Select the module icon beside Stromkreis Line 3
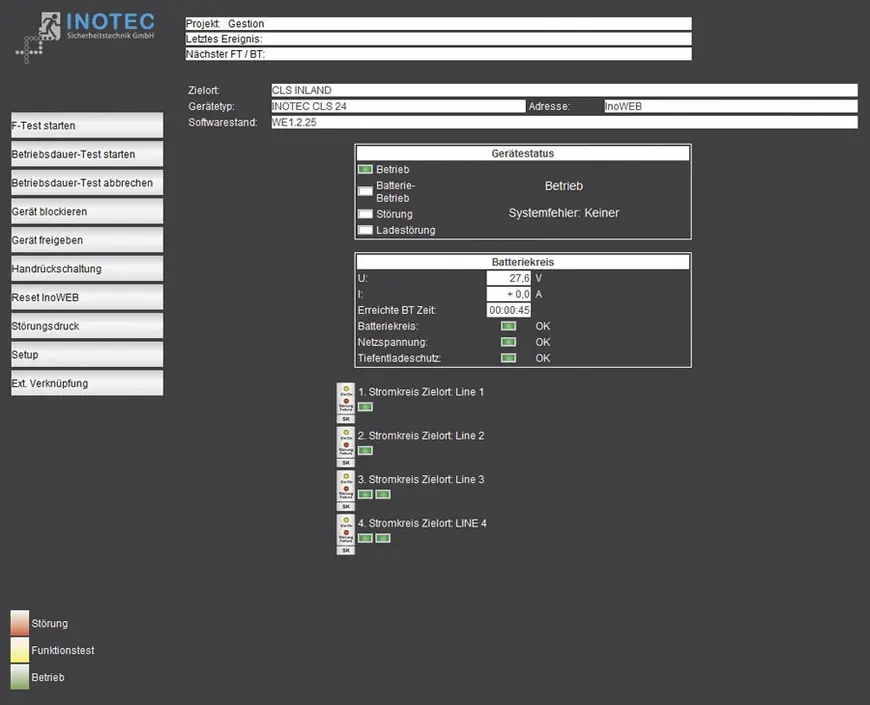Viewport: 870px width, 705px height. (x=345, y=486)
